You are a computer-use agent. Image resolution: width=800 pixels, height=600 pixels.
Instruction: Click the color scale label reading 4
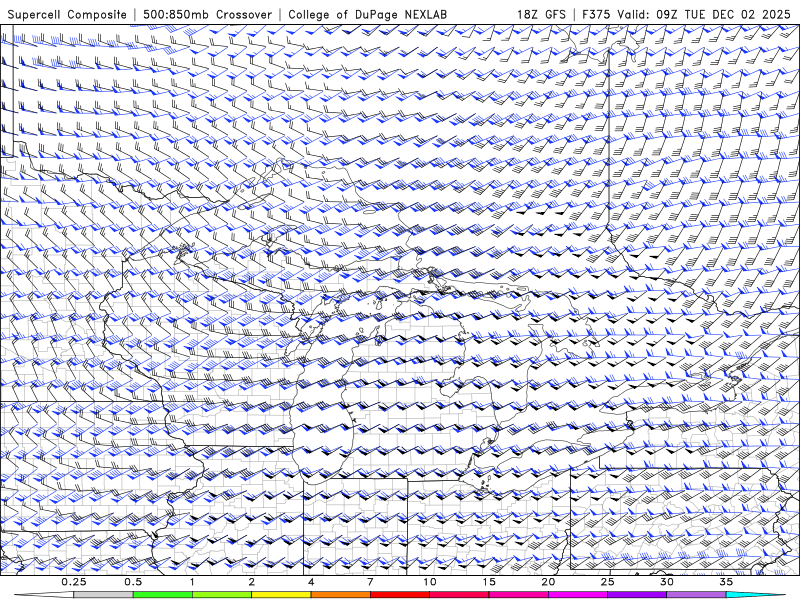[311, 582]
